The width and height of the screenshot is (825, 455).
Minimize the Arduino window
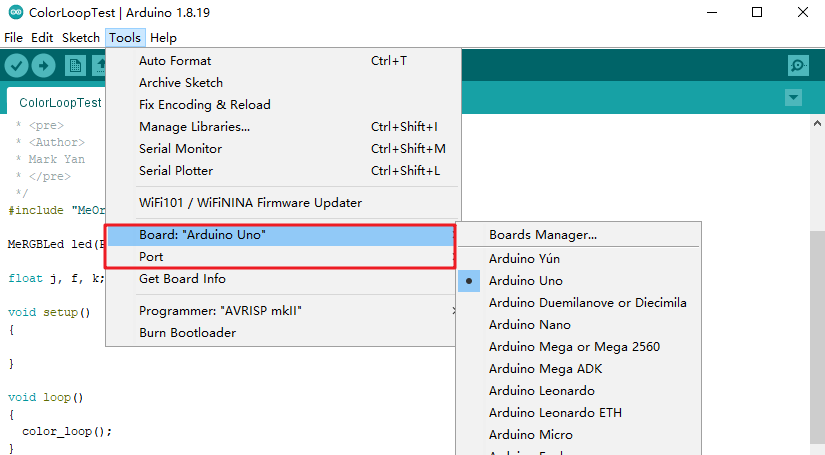(x=711, y=12)
